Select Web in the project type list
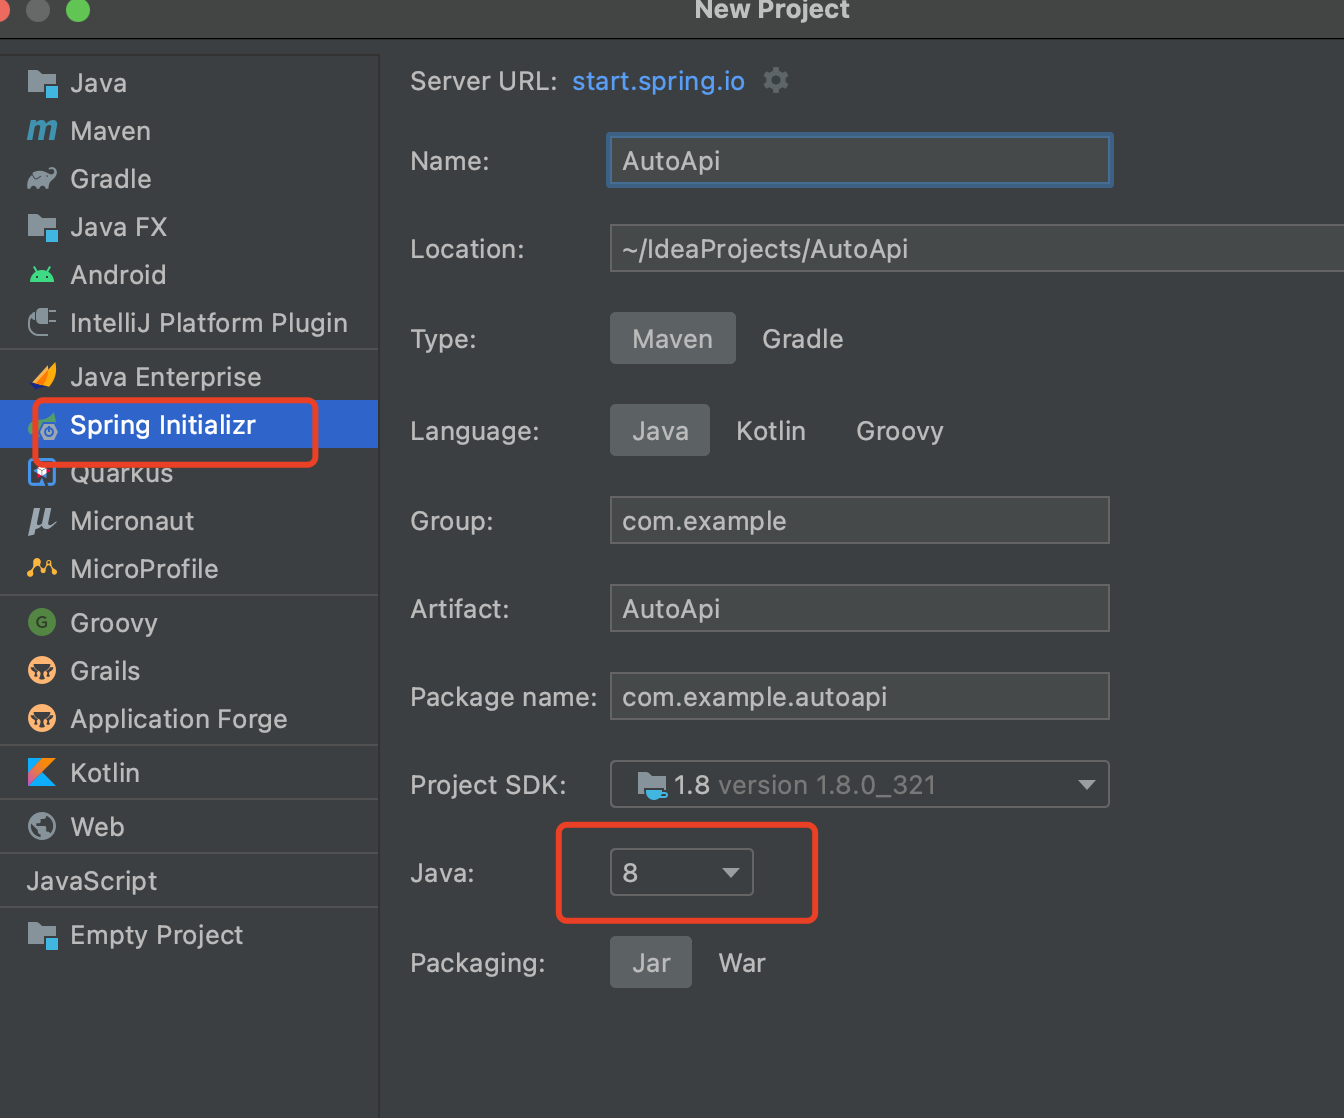Image resolution: width=1344 pixels, height=1118 pixels. click(x=189, y=827)
